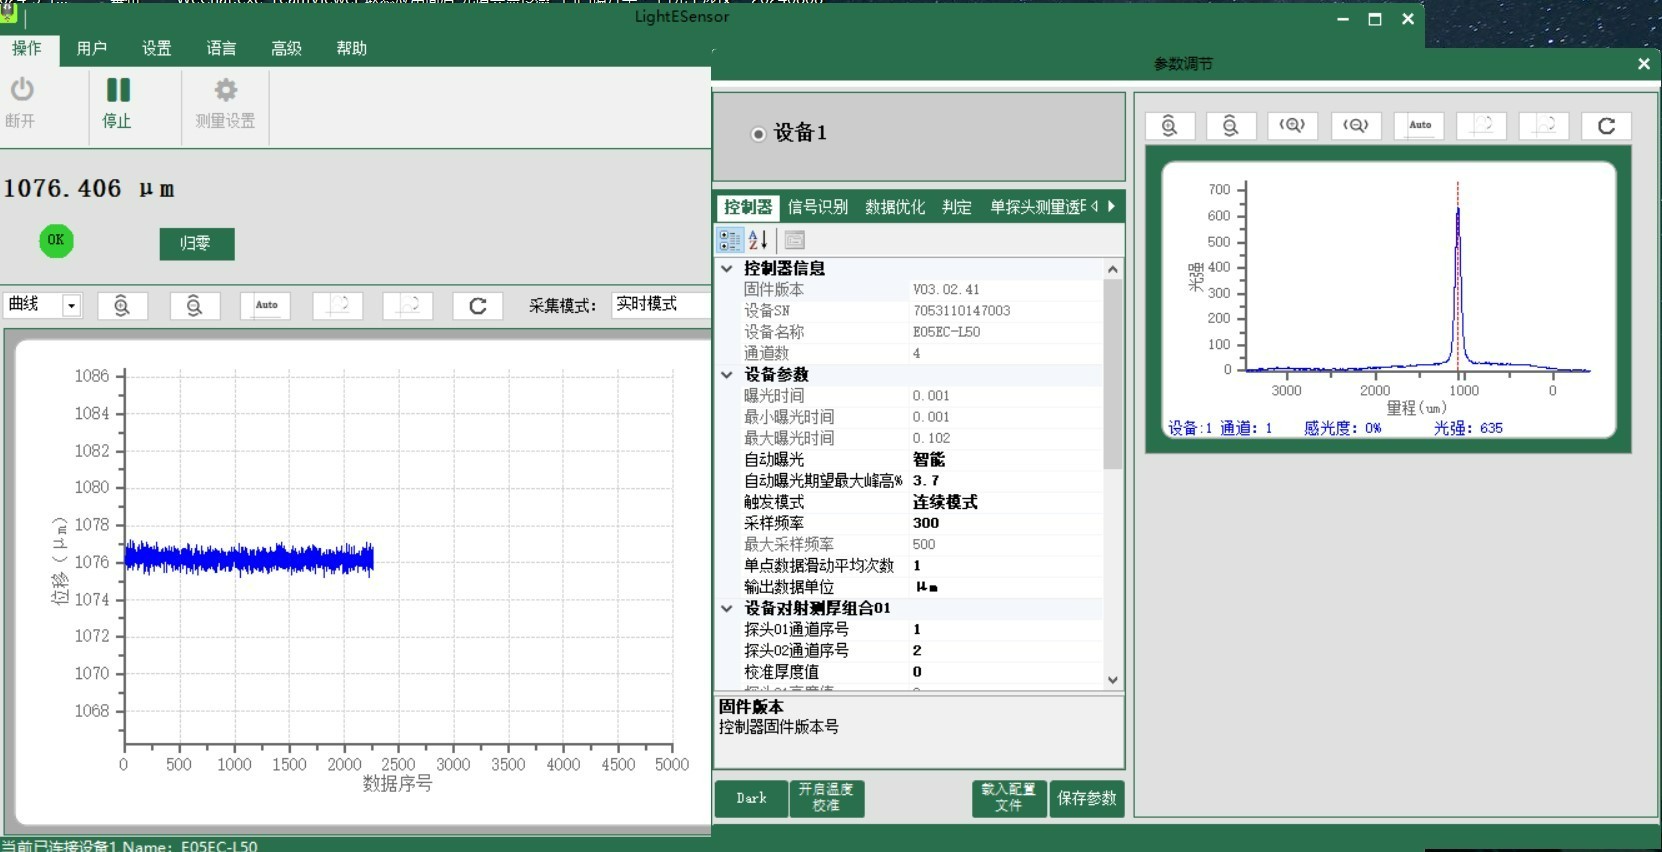Click Auto scale icon in spectrum panel

tap(1419, 126)
